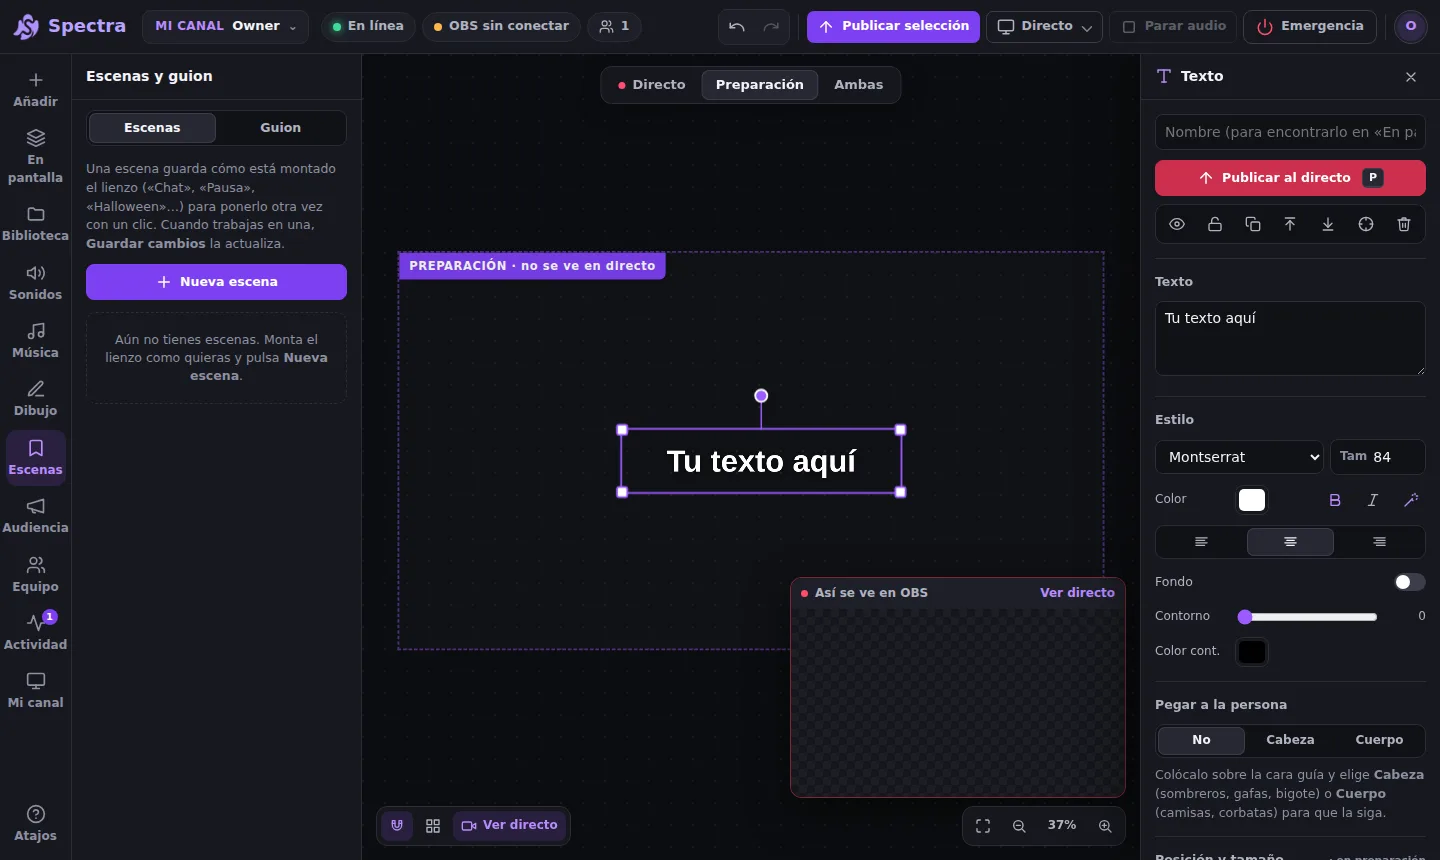This screenshot has height=860, width=1440.
Task: Align text to the right
Action: [1379, 542]
